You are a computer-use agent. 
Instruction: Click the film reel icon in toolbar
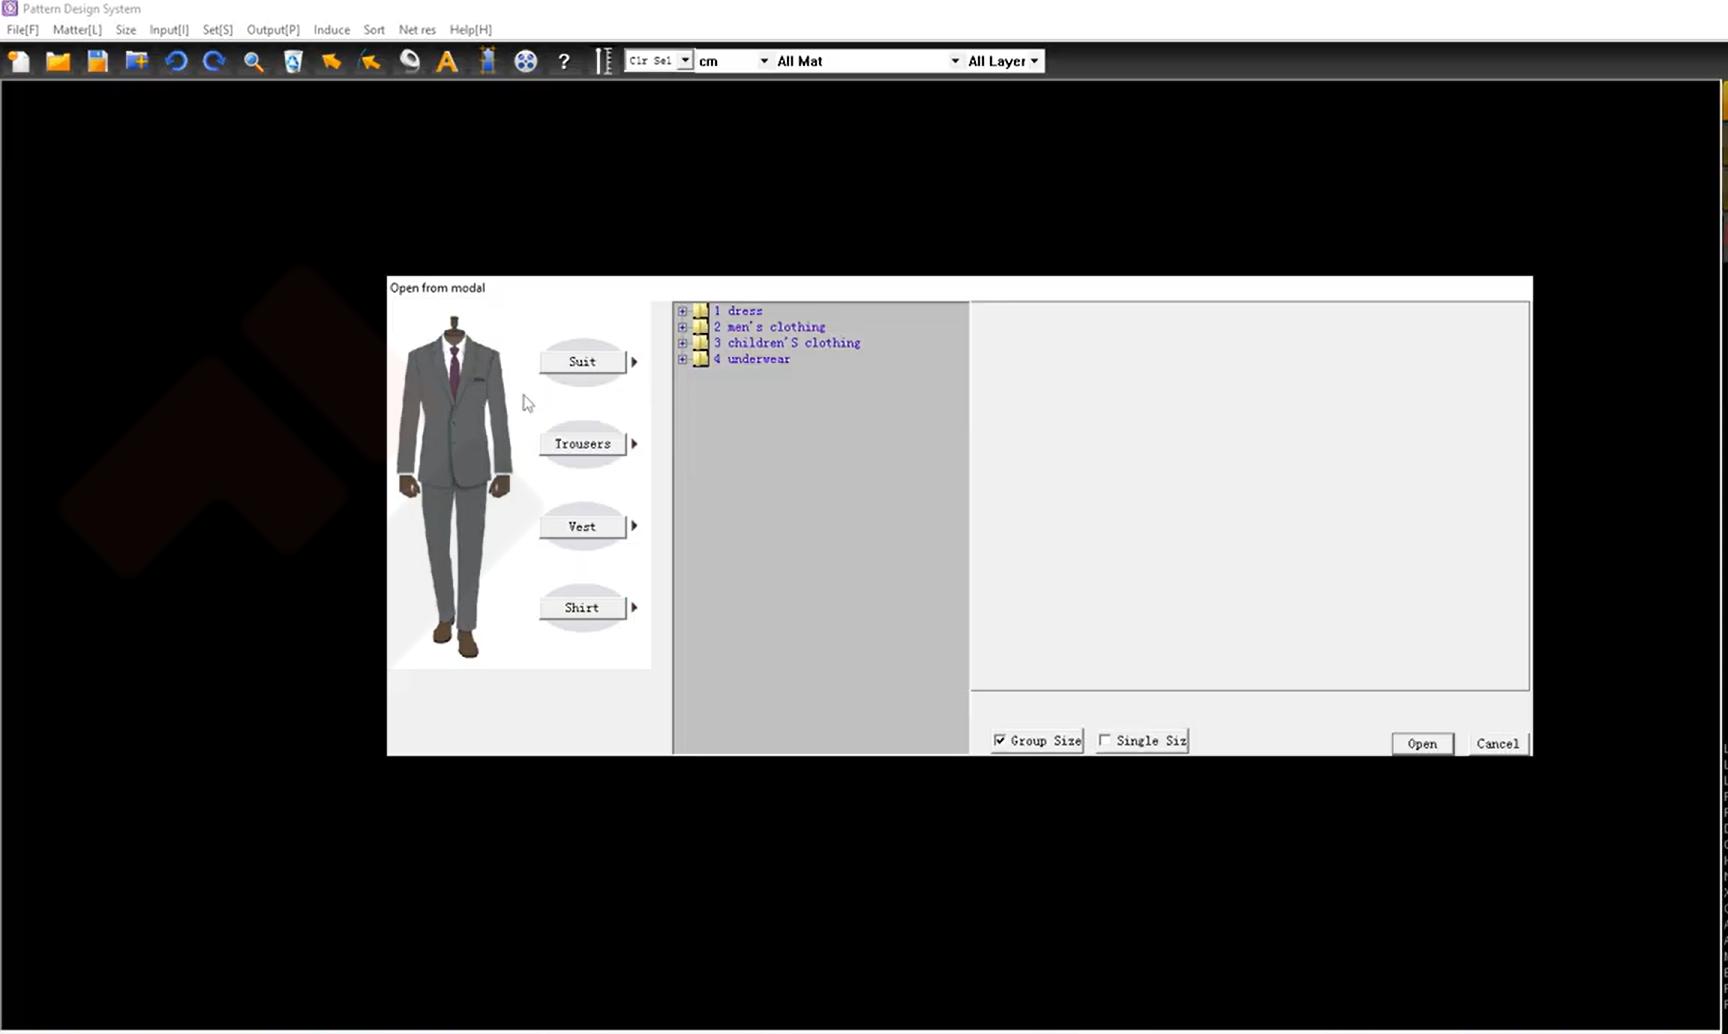[525, 62]
